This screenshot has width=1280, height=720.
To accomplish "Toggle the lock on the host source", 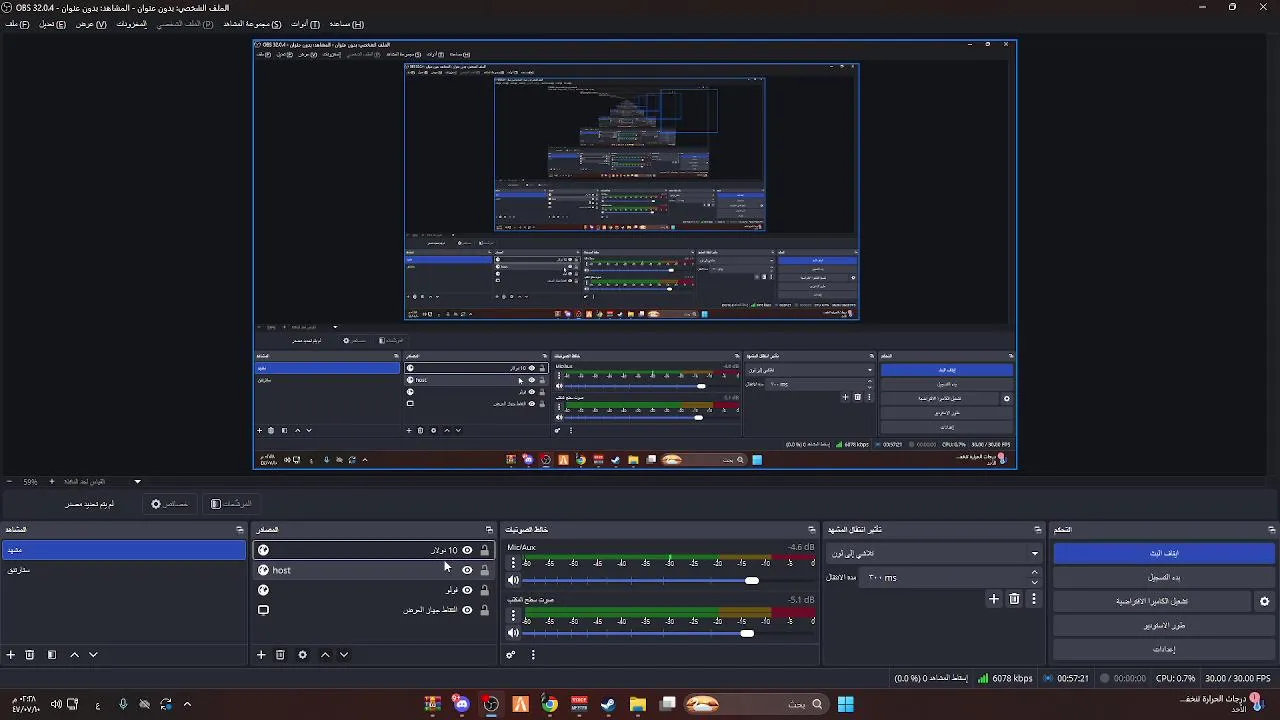I will 485,570.
